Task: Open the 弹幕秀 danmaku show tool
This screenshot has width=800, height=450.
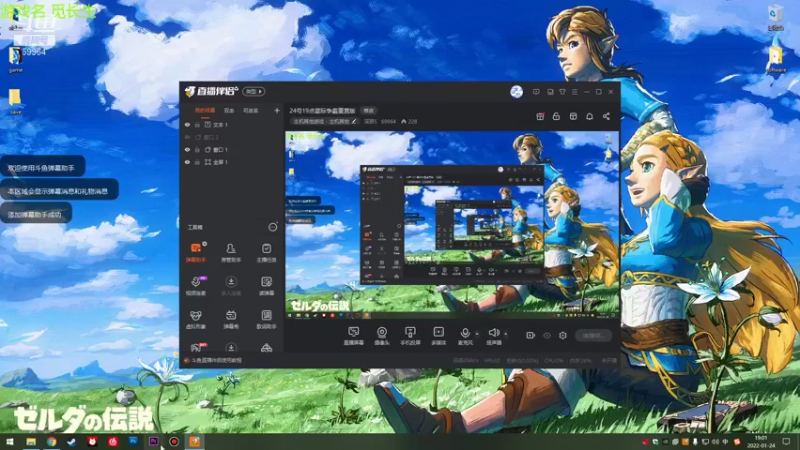Action: click(231, 319)
